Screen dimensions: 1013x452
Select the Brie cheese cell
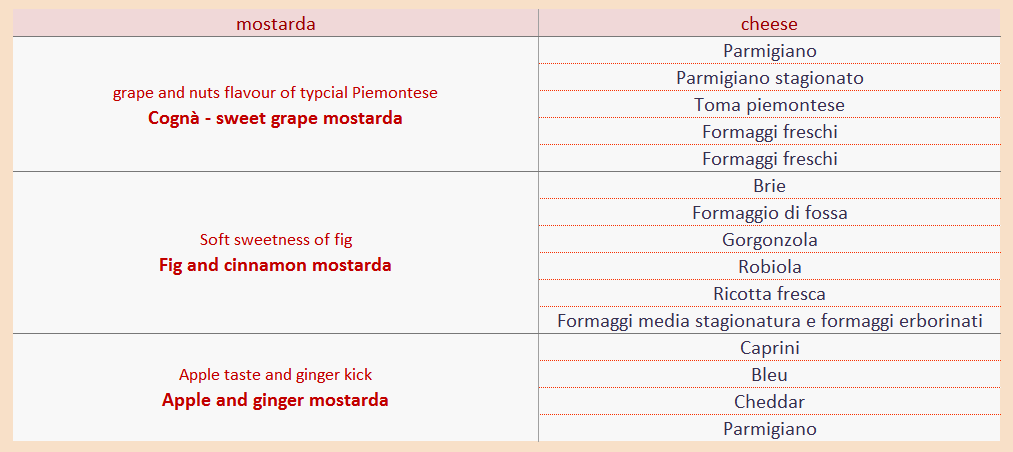pos(769,186)
